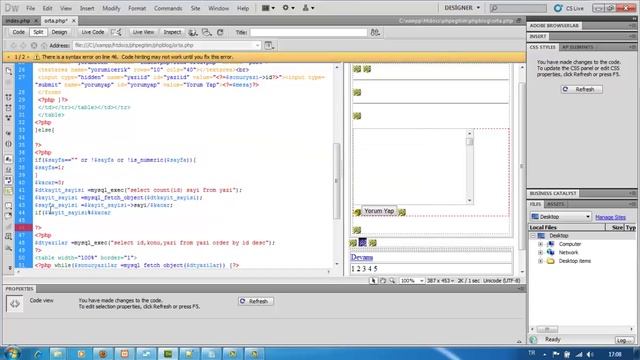The width and height of the screenshot is (640, 360).
Task: Click the Log button in Files panel
Action: tap(623, 340)
